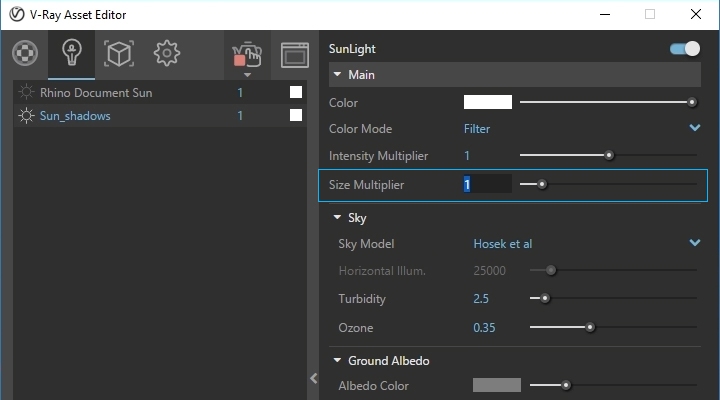Click the panel collapse arrow on divider
Viewport: 720px width, 400px height.
coord(313,378)
